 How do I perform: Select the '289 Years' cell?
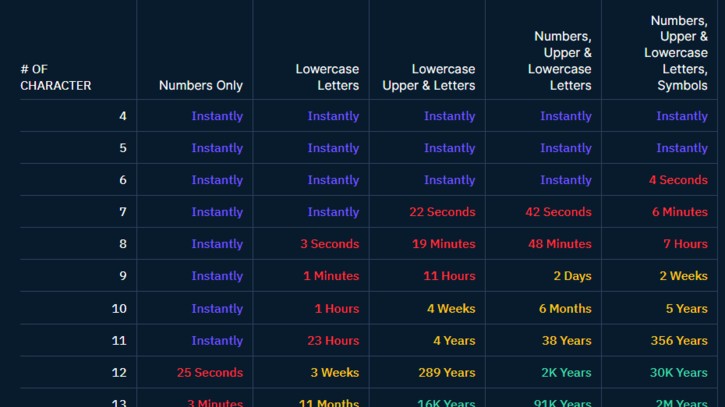(x=446, y=373)
